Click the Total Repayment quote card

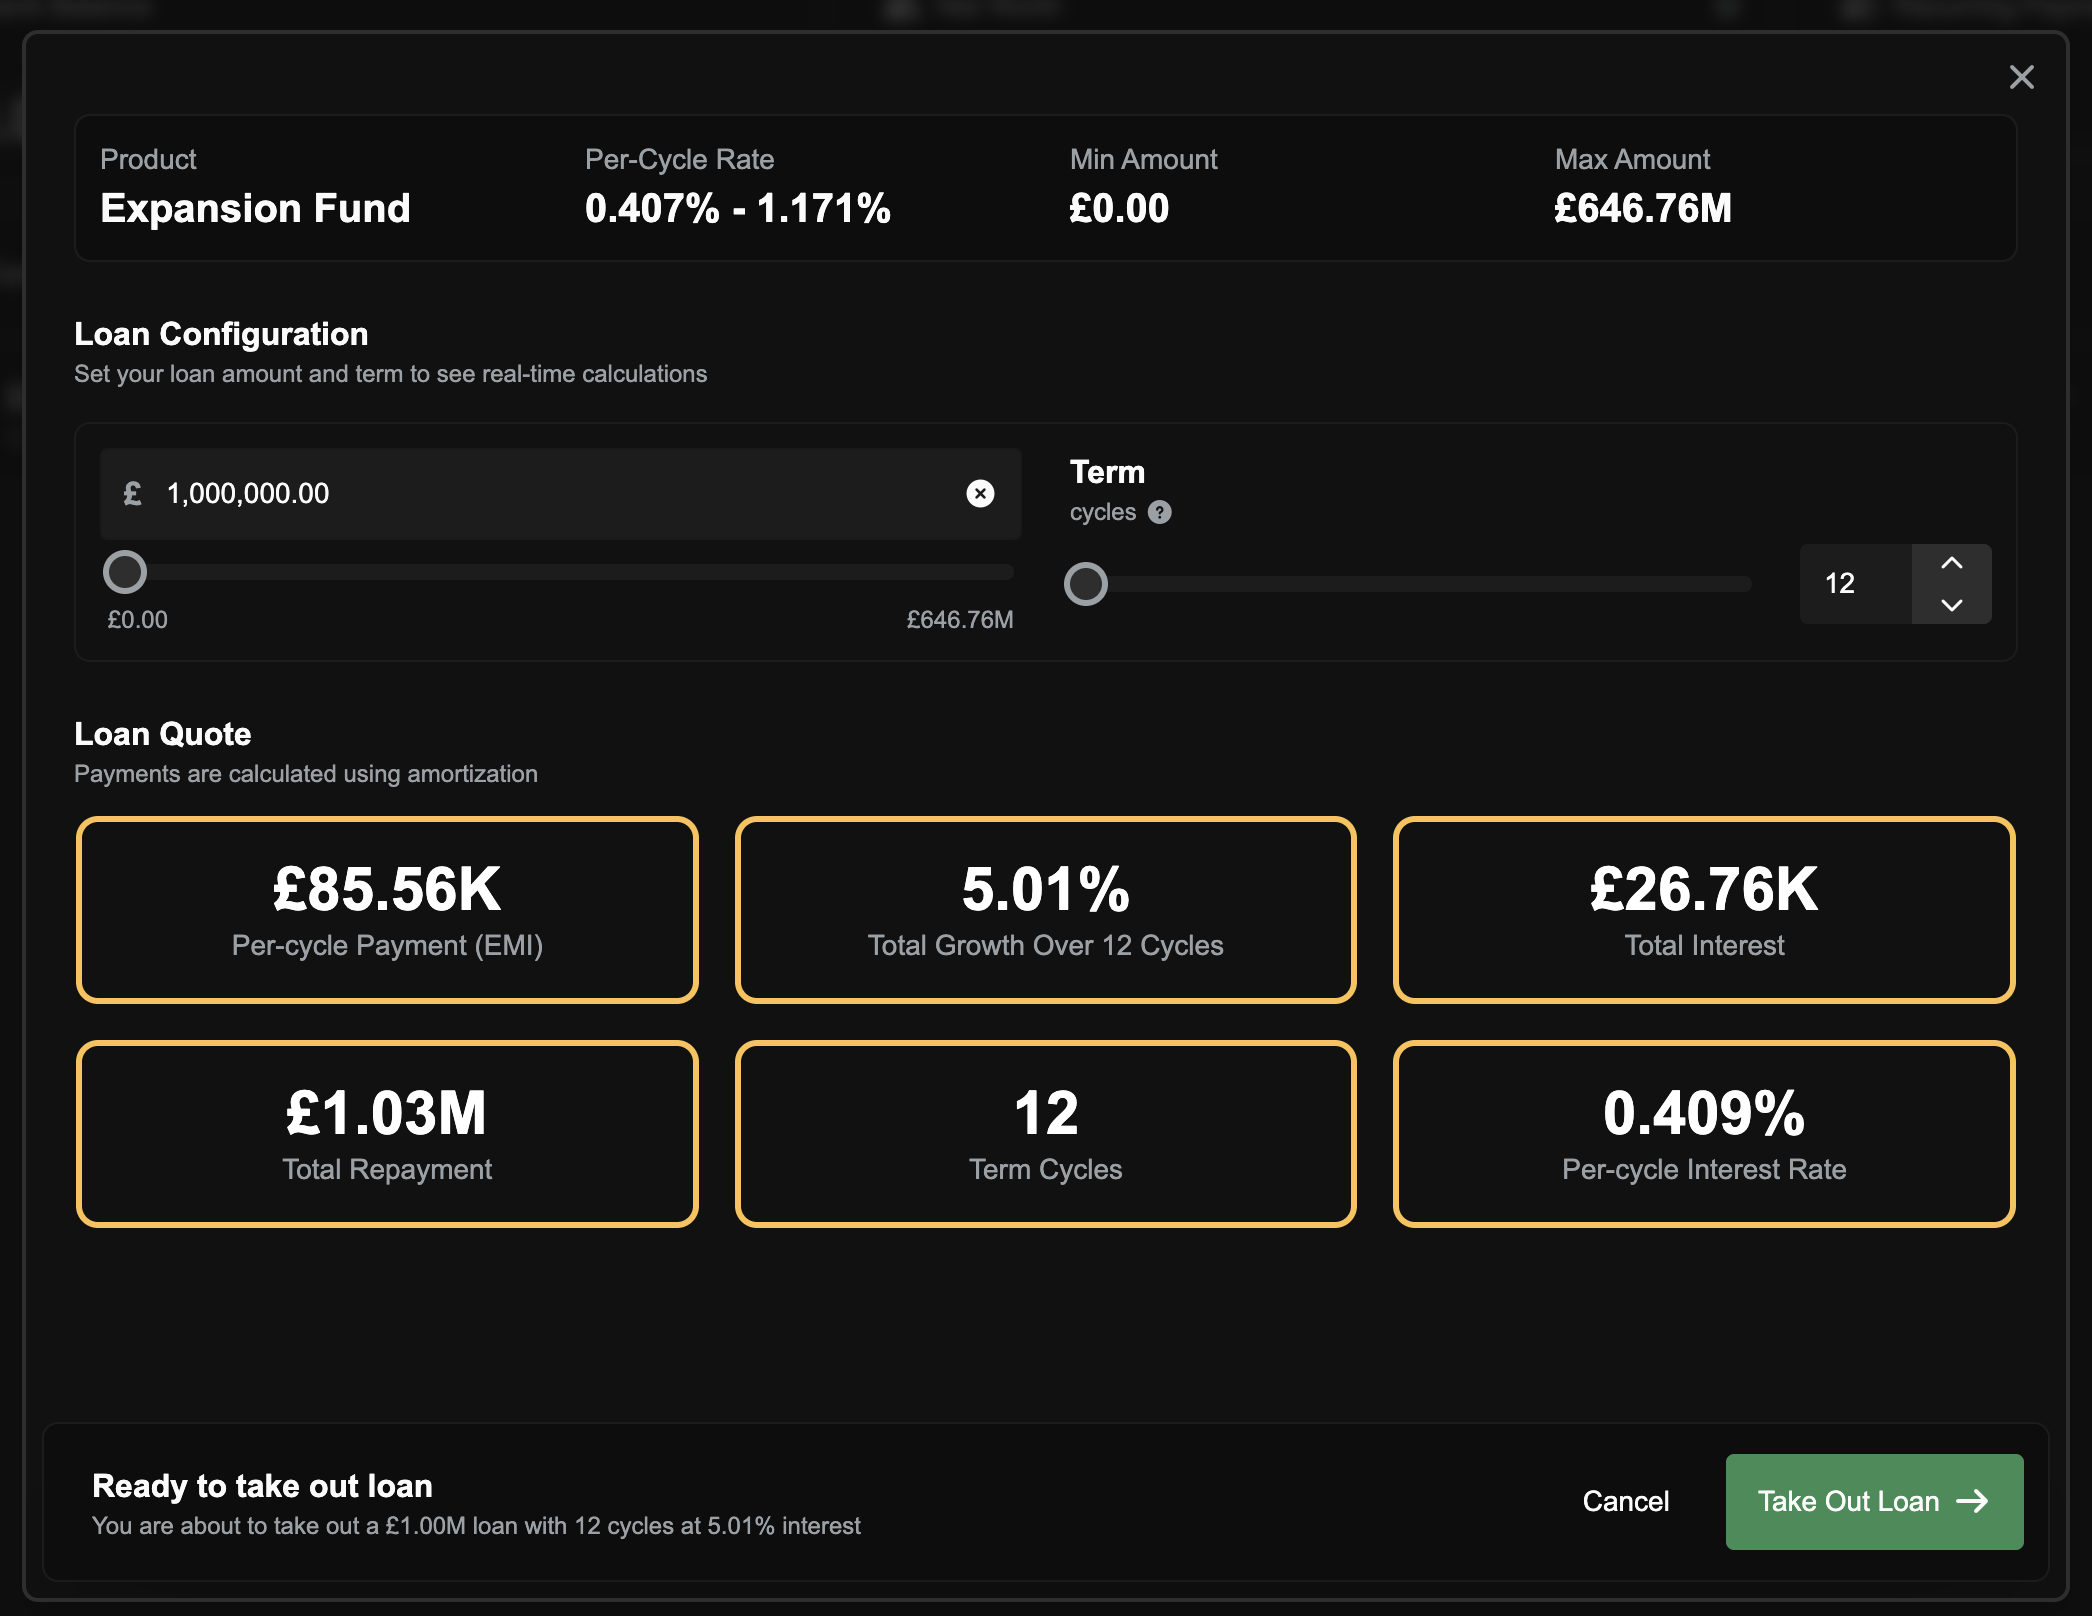[387, 1134]
